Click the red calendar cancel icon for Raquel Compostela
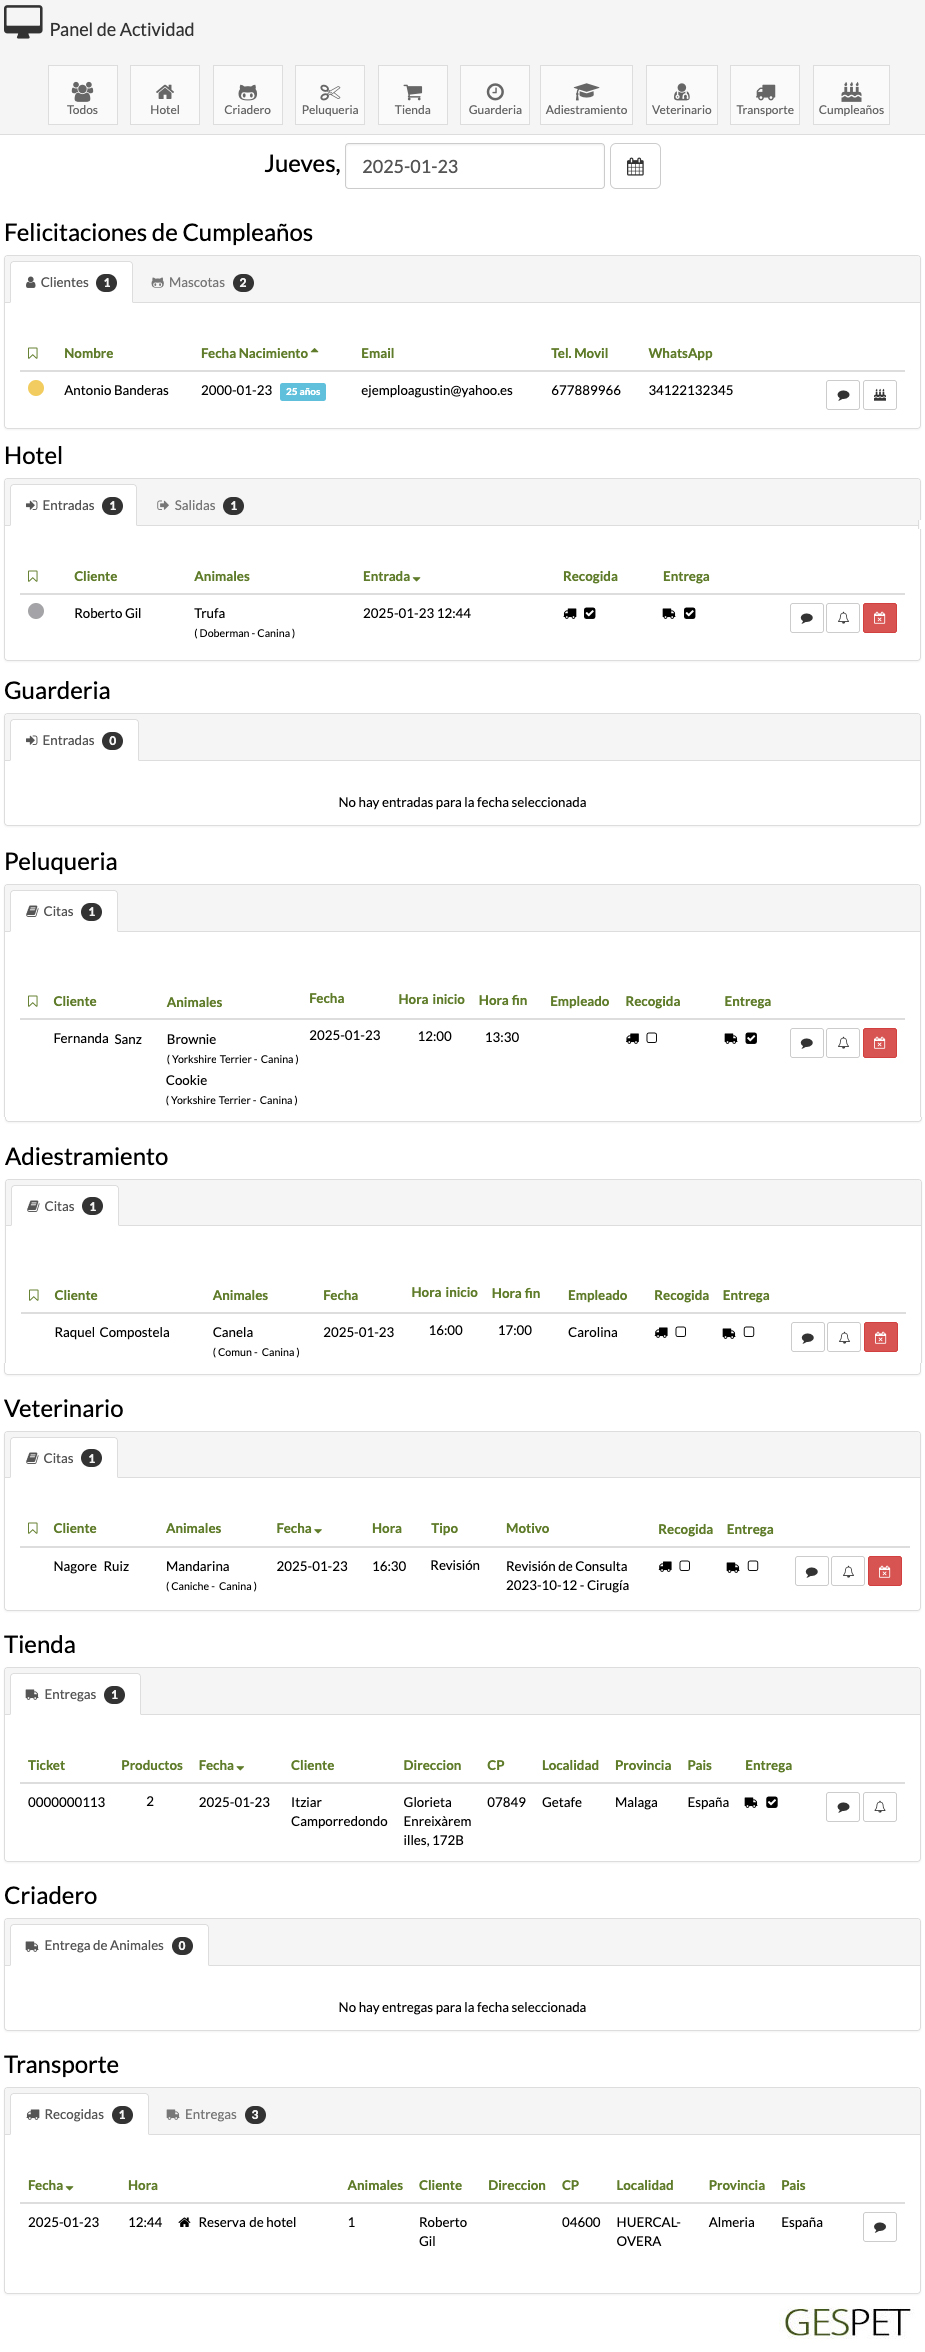925x2352 pixels. click(x=880, y=1337)
